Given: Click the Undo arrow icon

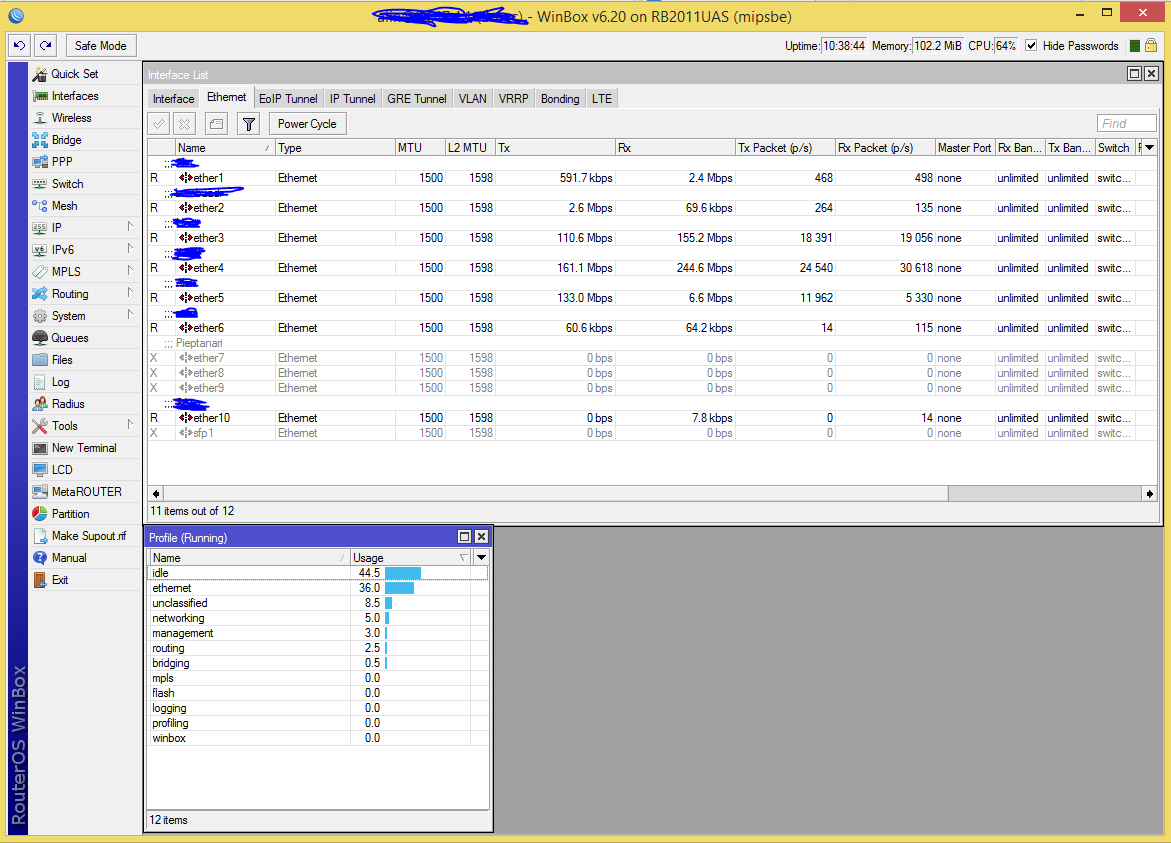Looking at the screenshot, I should [x=19, y=46].
